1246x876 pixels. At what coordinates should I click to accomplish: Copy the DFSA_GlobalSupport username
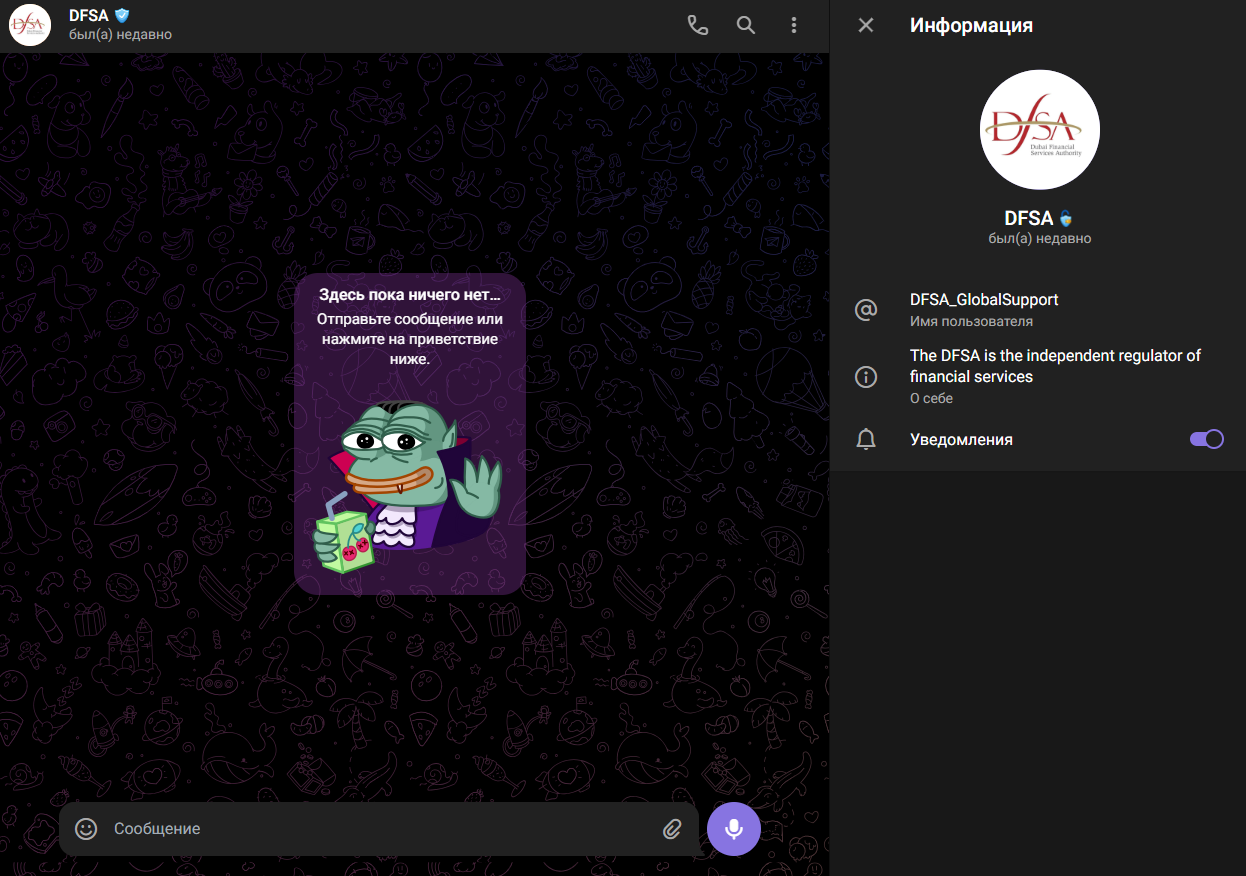984,299
